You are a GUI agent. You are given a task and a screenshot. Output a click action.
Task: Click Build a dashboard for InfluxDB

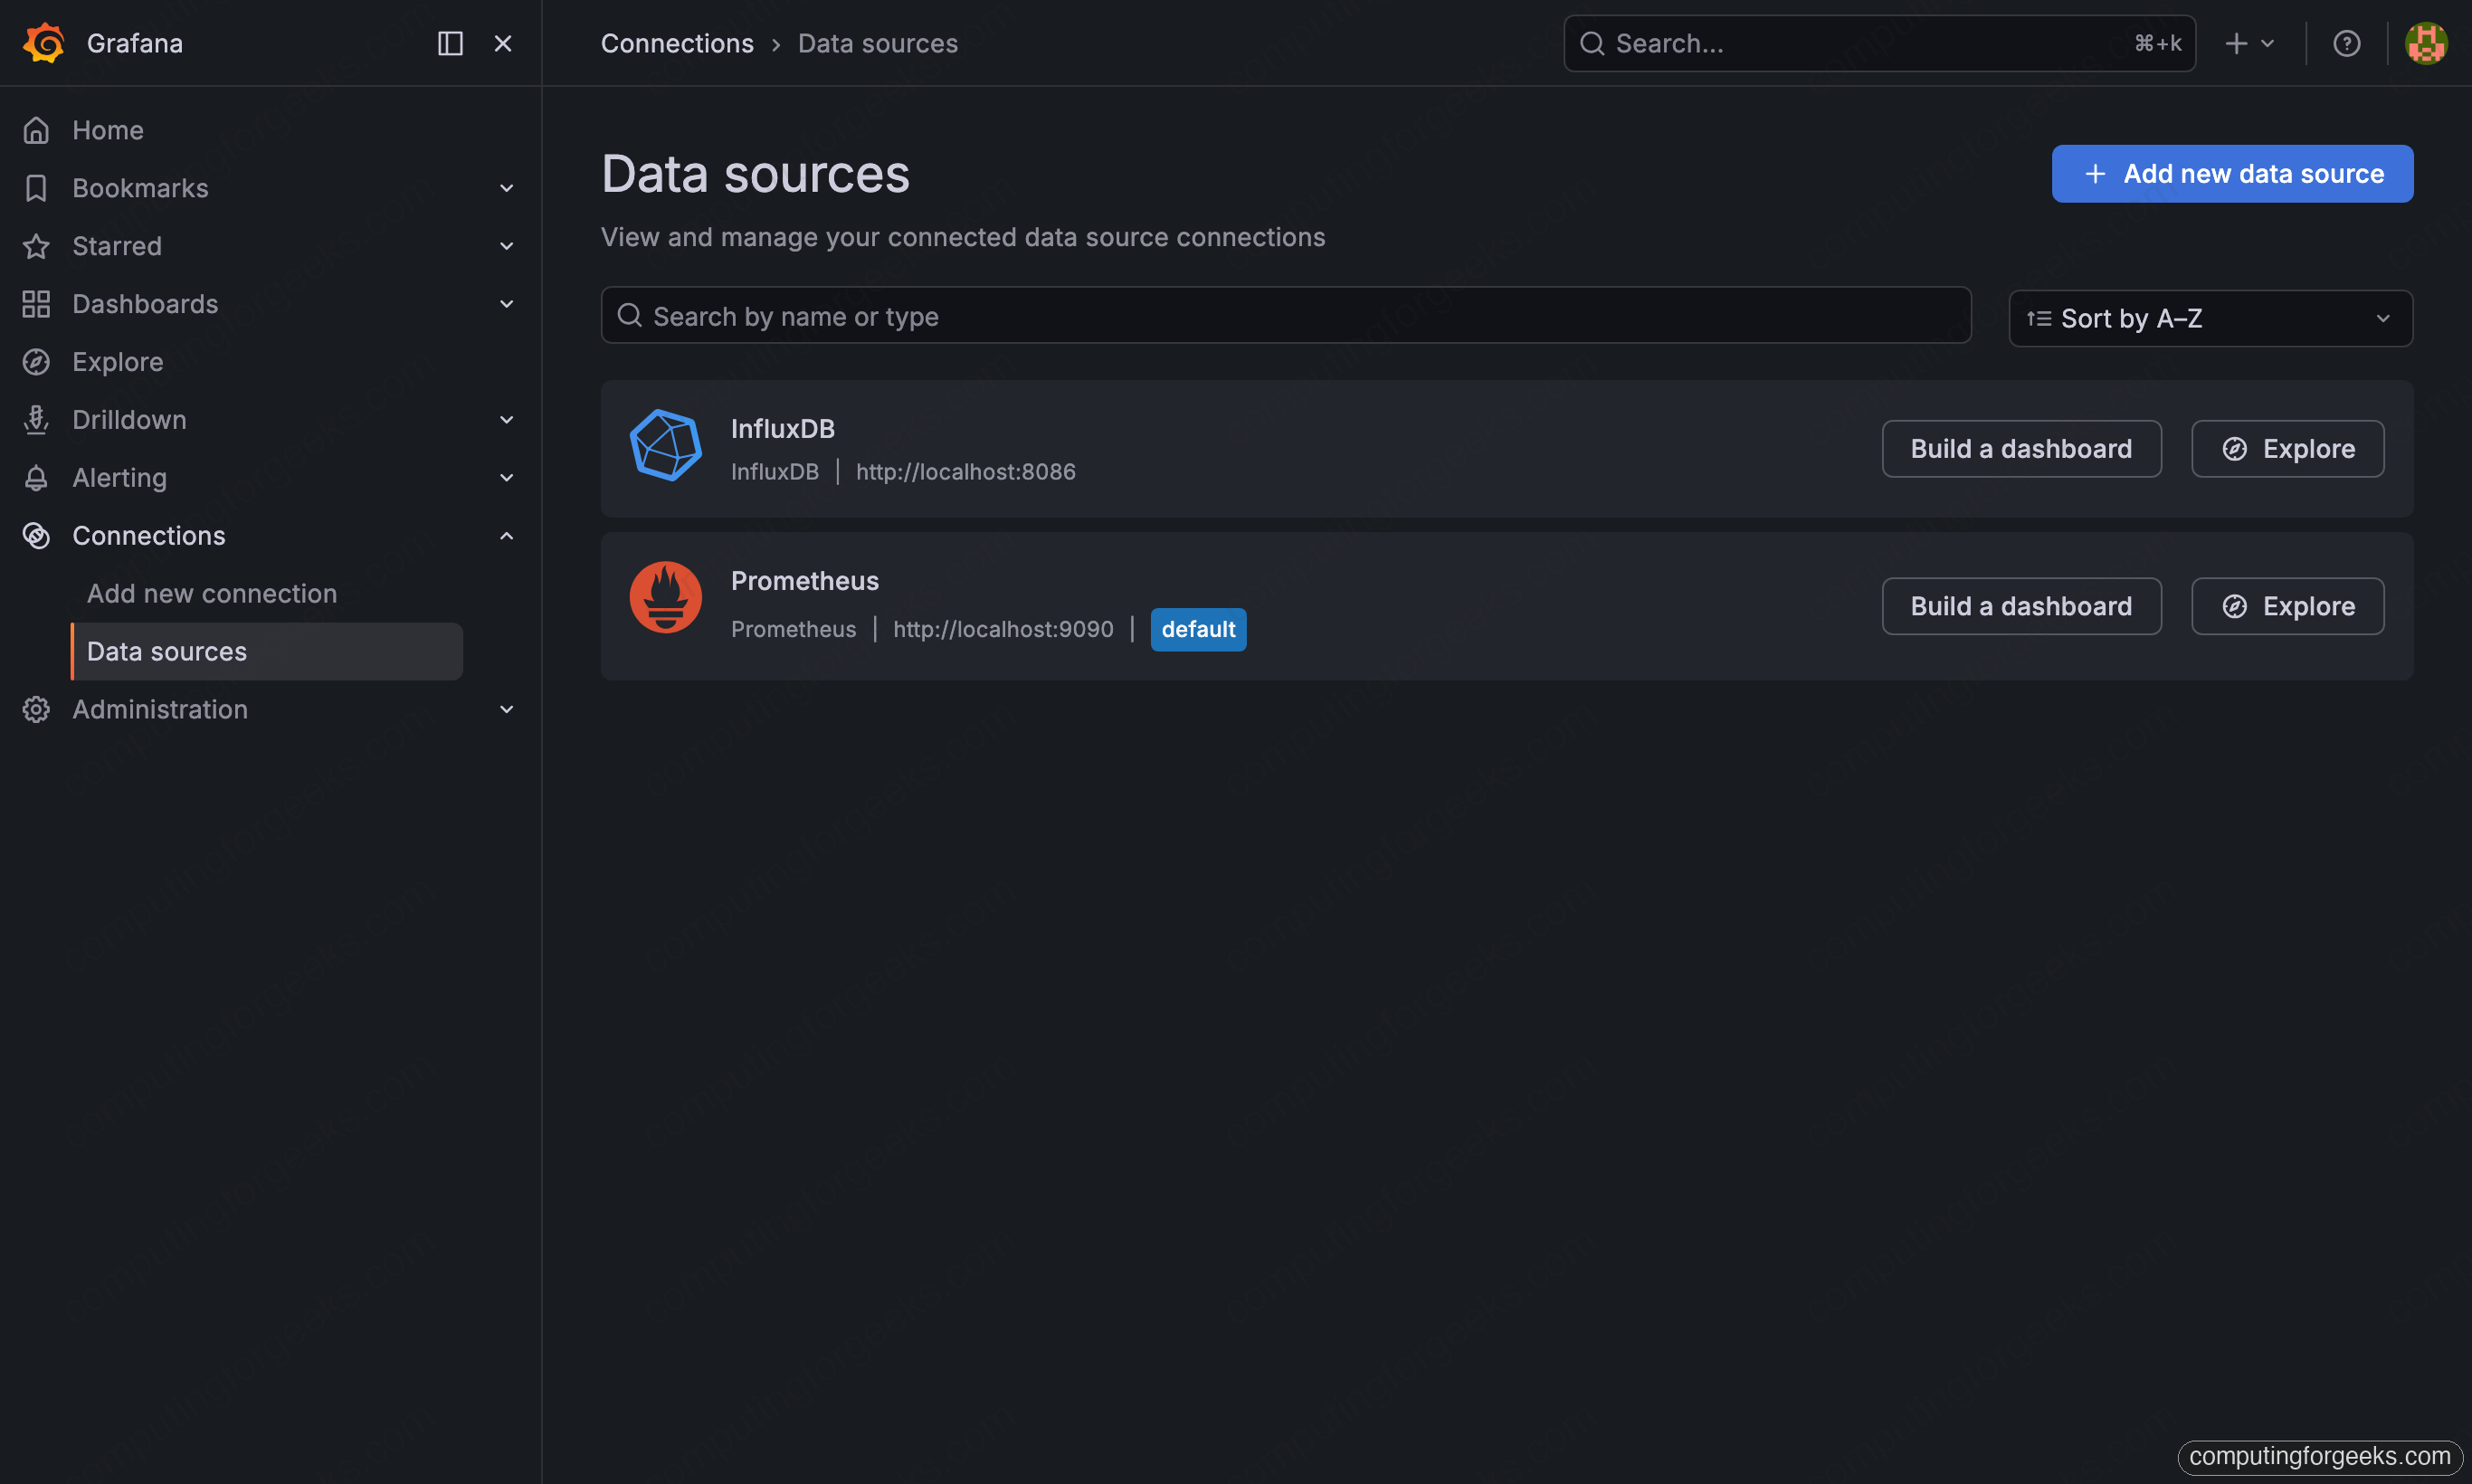click(2021, 449)
